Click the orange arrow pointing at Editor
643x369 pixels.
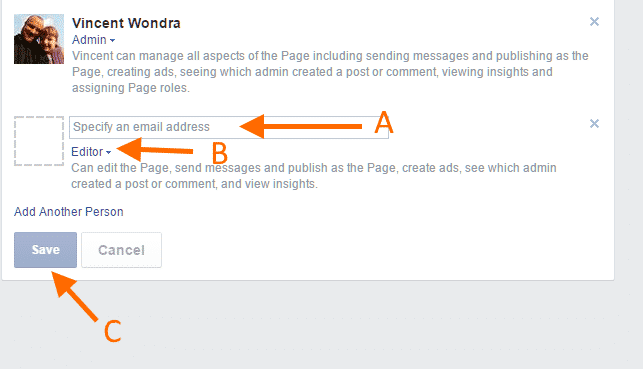tap(155, 150)
